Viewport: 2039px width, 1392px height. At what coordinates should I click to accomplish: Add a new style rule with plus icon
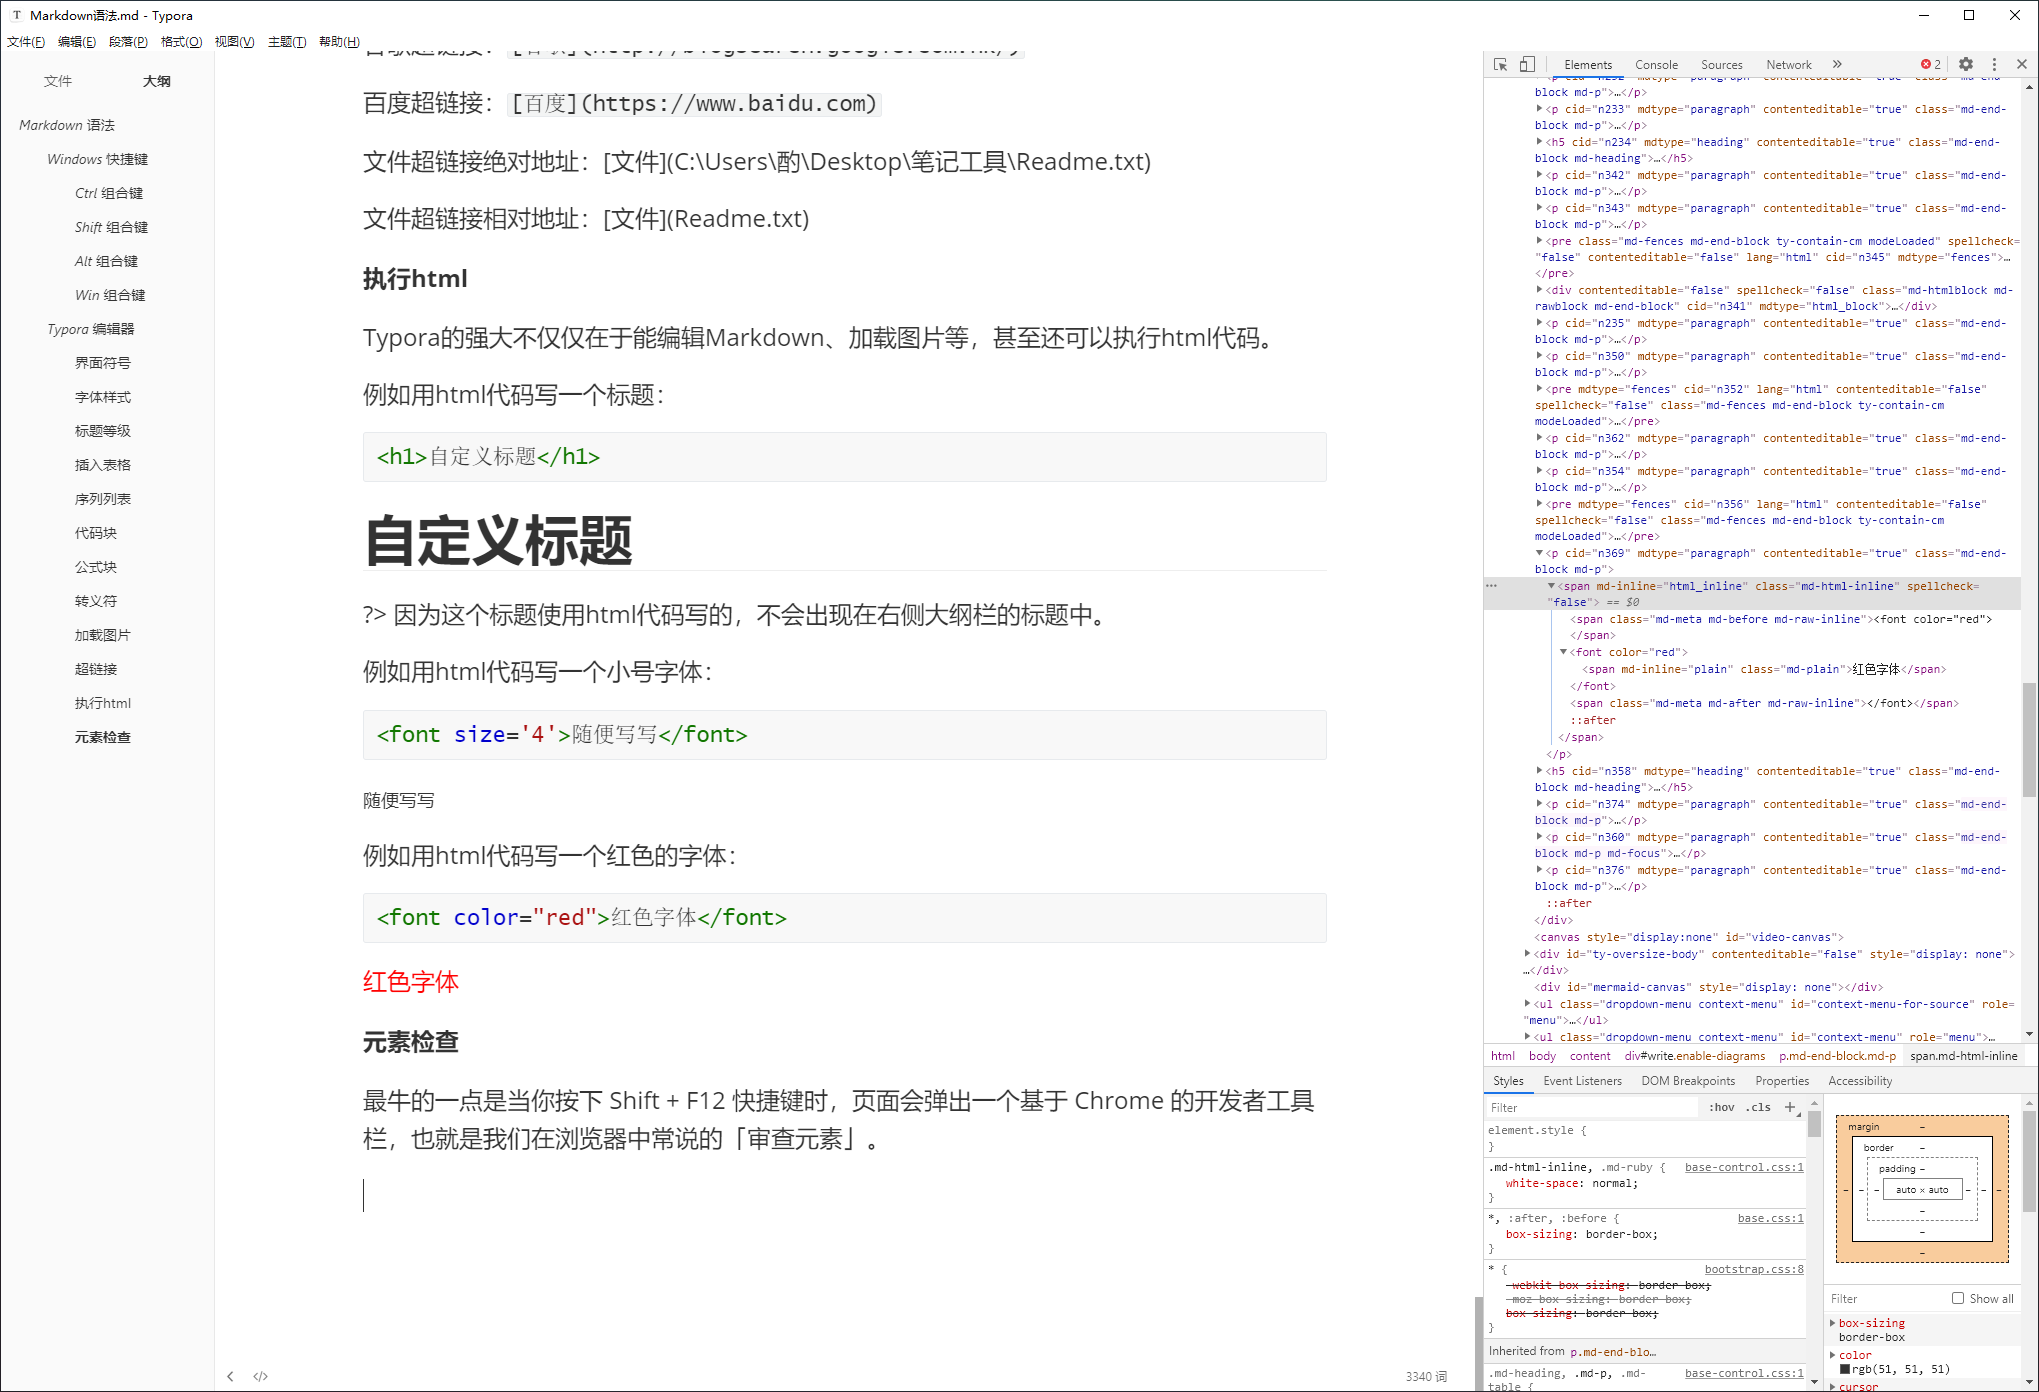1790,1107
